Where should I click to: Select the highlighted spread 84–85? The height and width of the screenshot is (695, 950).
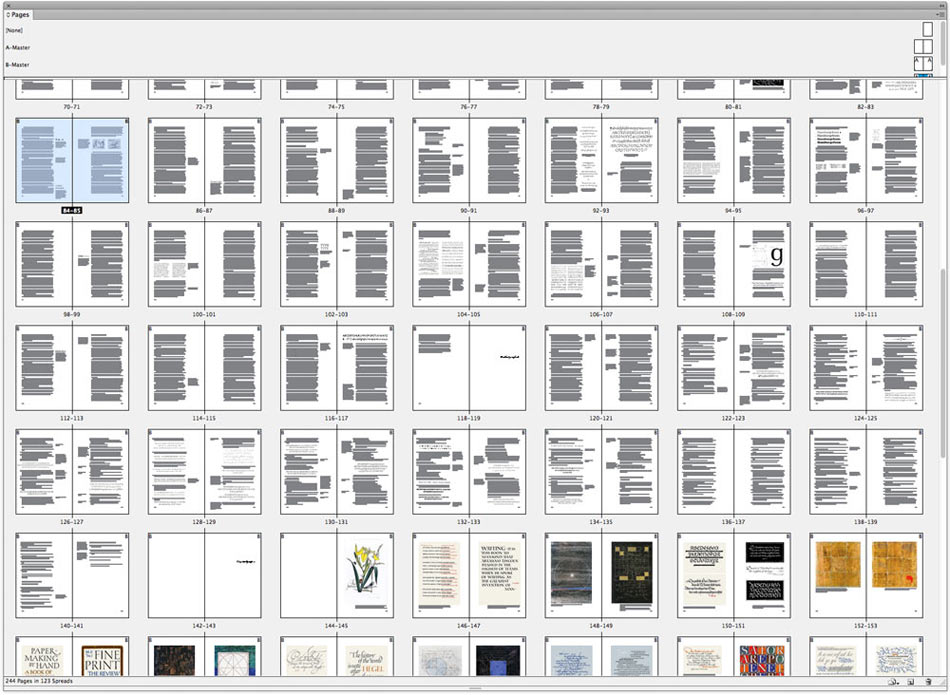[72, 160]
